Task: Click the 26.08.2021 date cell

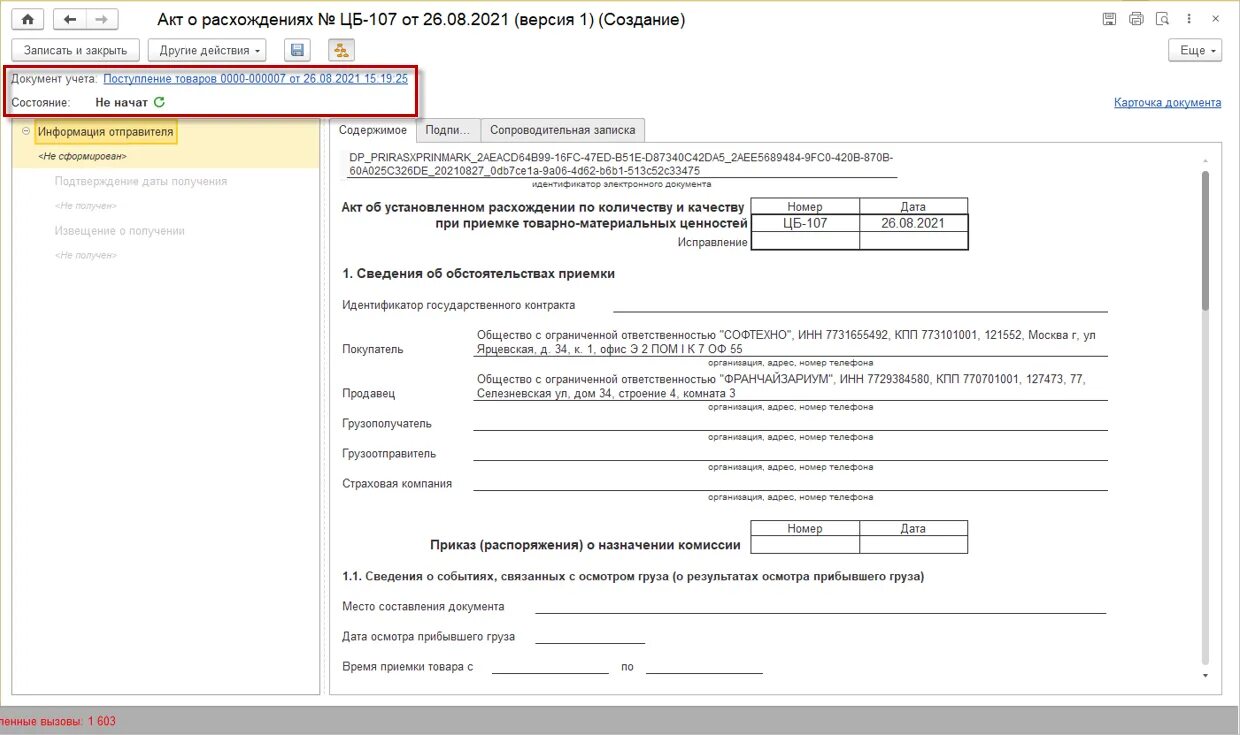Action: point(913,223)
